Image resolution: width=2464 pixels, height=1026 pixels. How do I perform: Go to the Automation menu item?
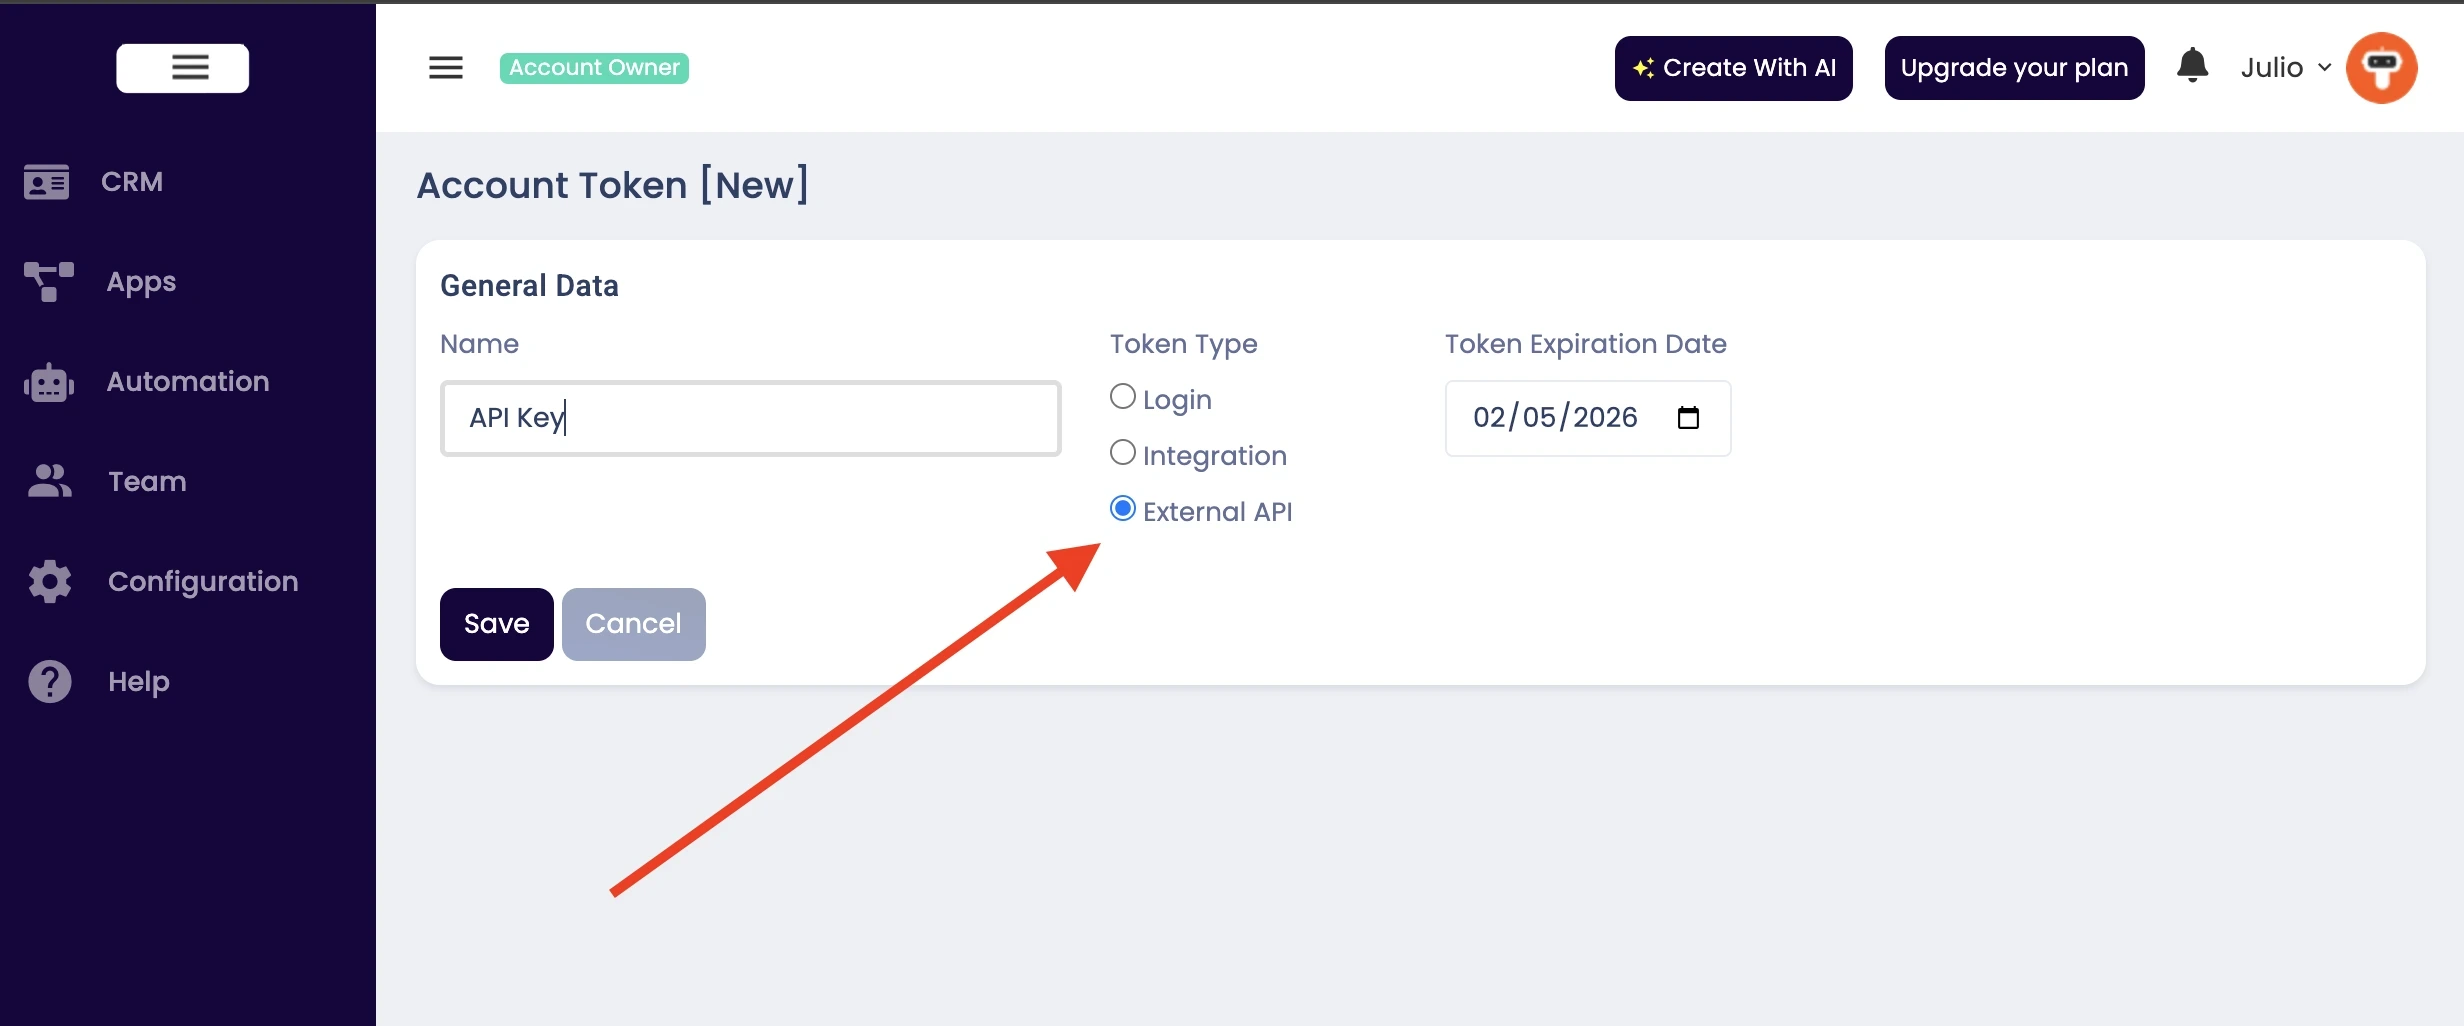[188, 382]
